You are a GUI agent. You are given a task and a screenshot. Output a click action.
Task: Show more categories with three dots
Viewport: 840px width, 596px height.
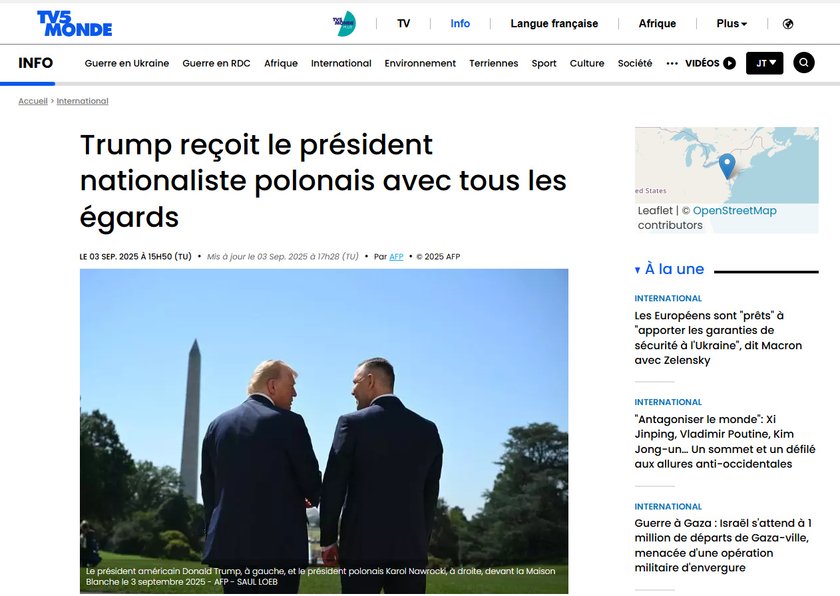[x=672, y=63]
